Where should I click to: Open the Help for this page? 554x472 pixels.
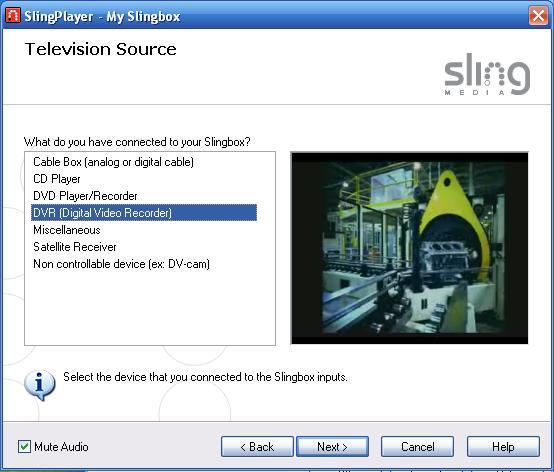[x=503, y=447]
